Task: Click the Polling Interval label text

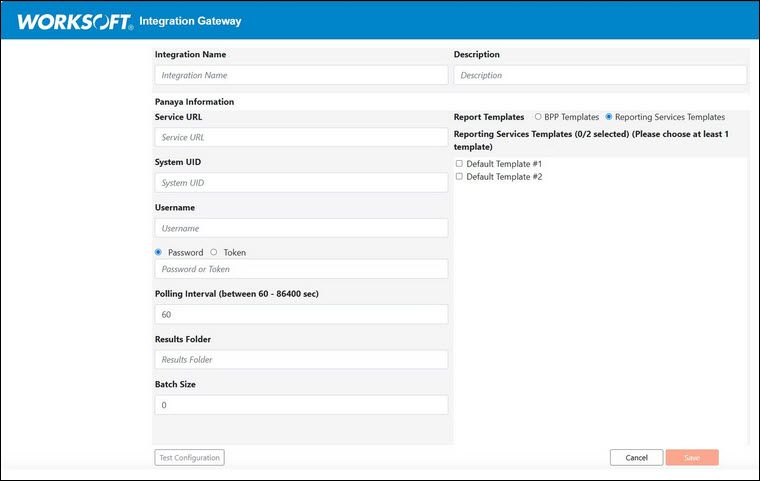Action: [237, 294]
